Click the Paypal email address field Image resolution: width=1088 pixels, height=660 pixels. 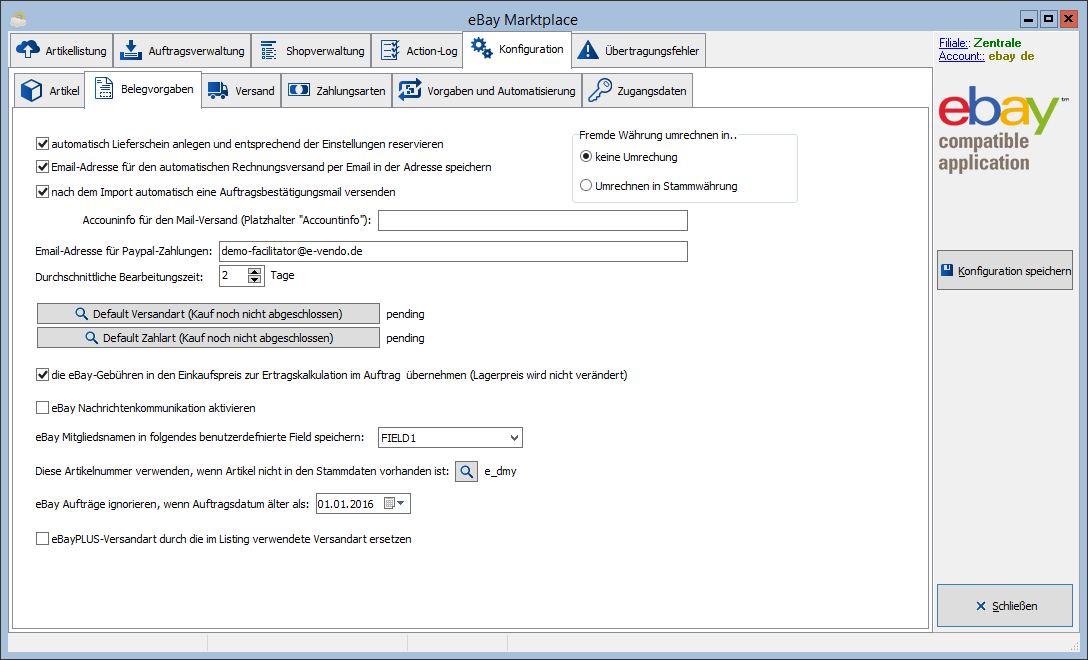453,251
